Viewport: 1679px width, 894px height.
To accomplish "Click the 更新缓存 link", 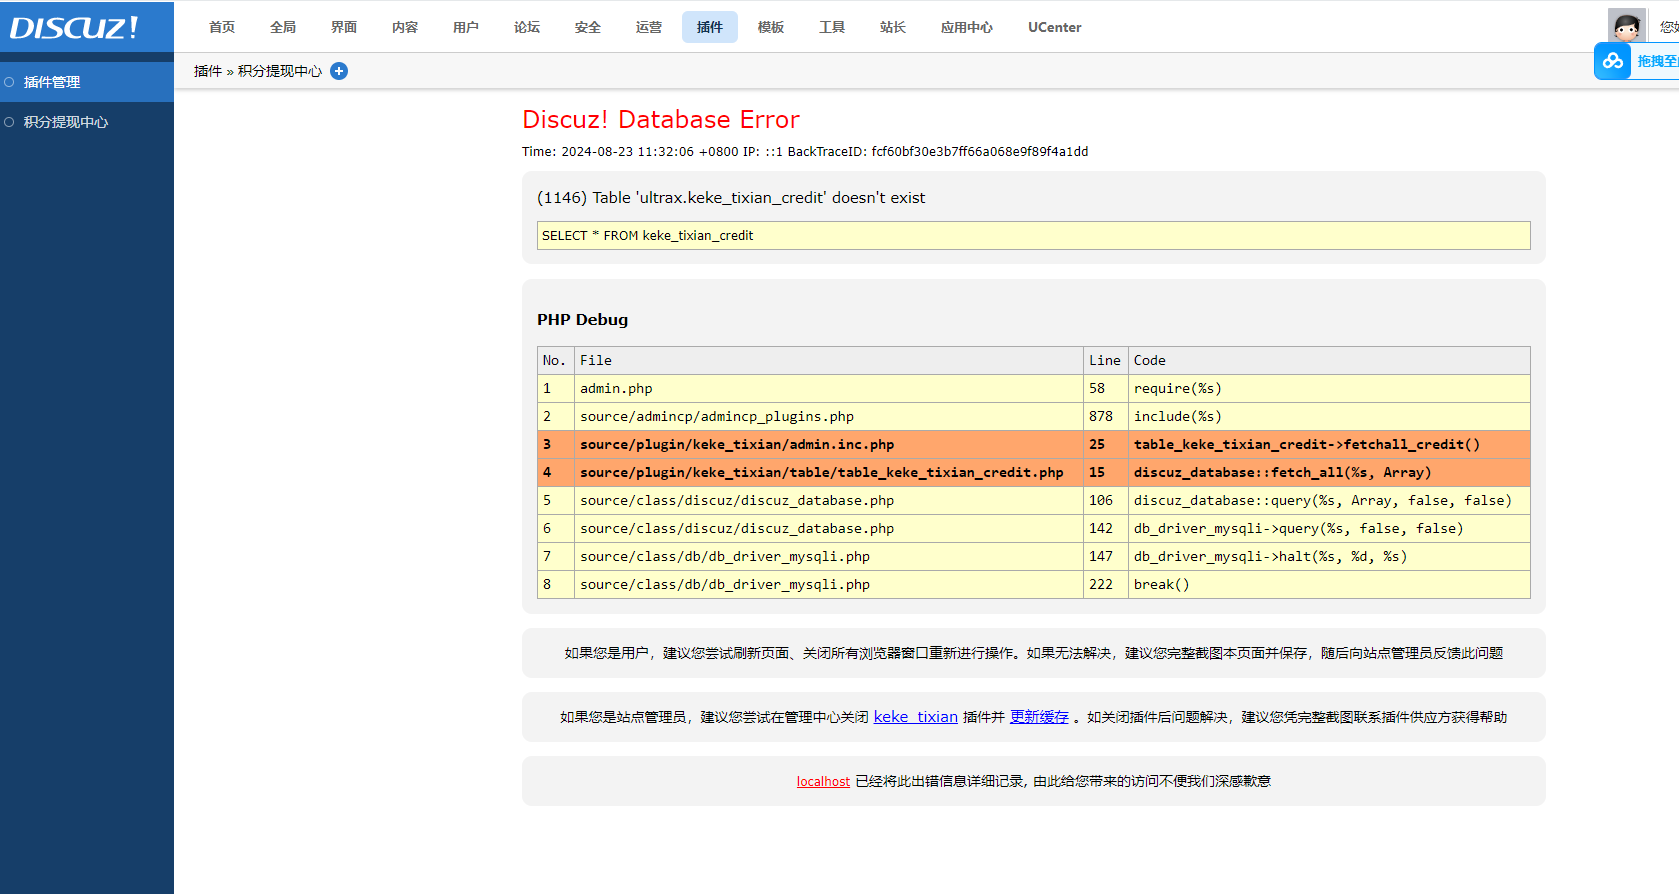I will click(1039, 717).
